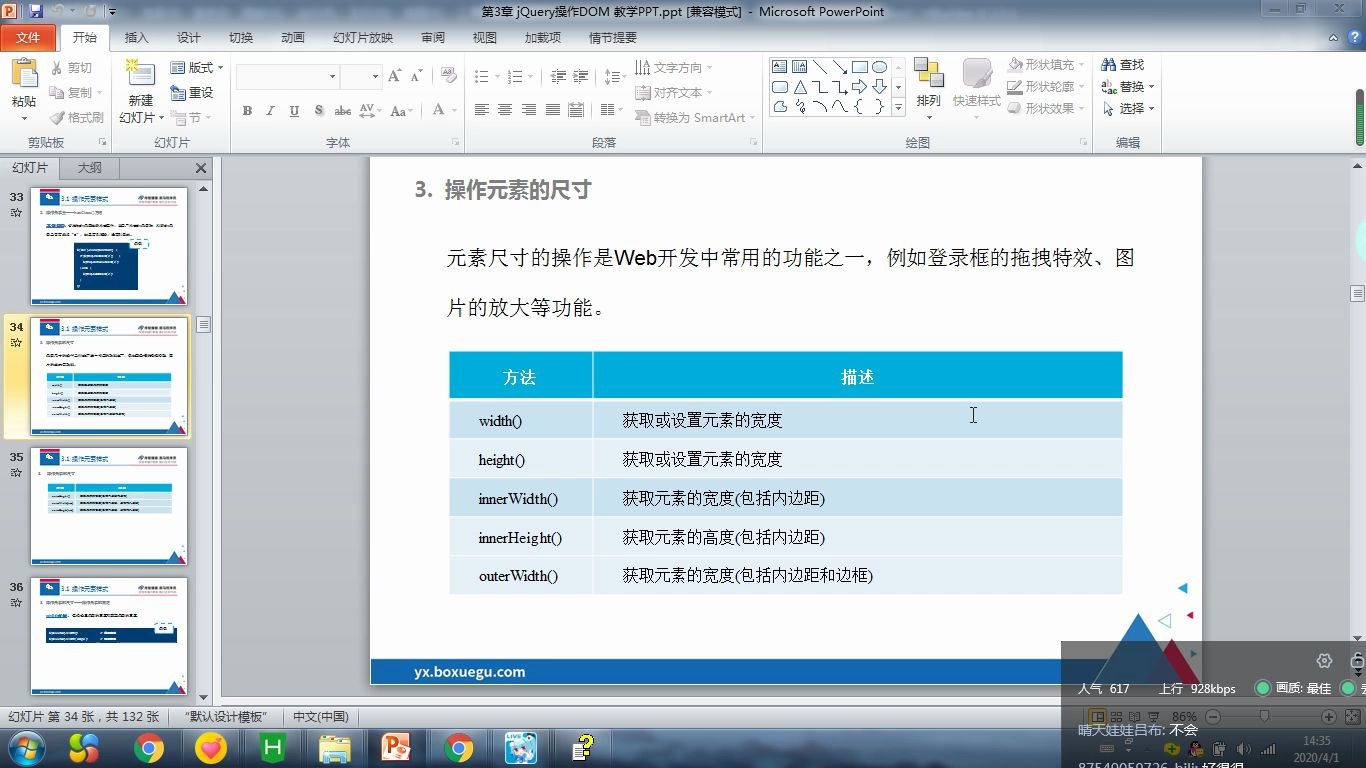Click the language indicator 中文(中国)
The width and height of the screenshot is (1366, 768).
tap(321, 717)
